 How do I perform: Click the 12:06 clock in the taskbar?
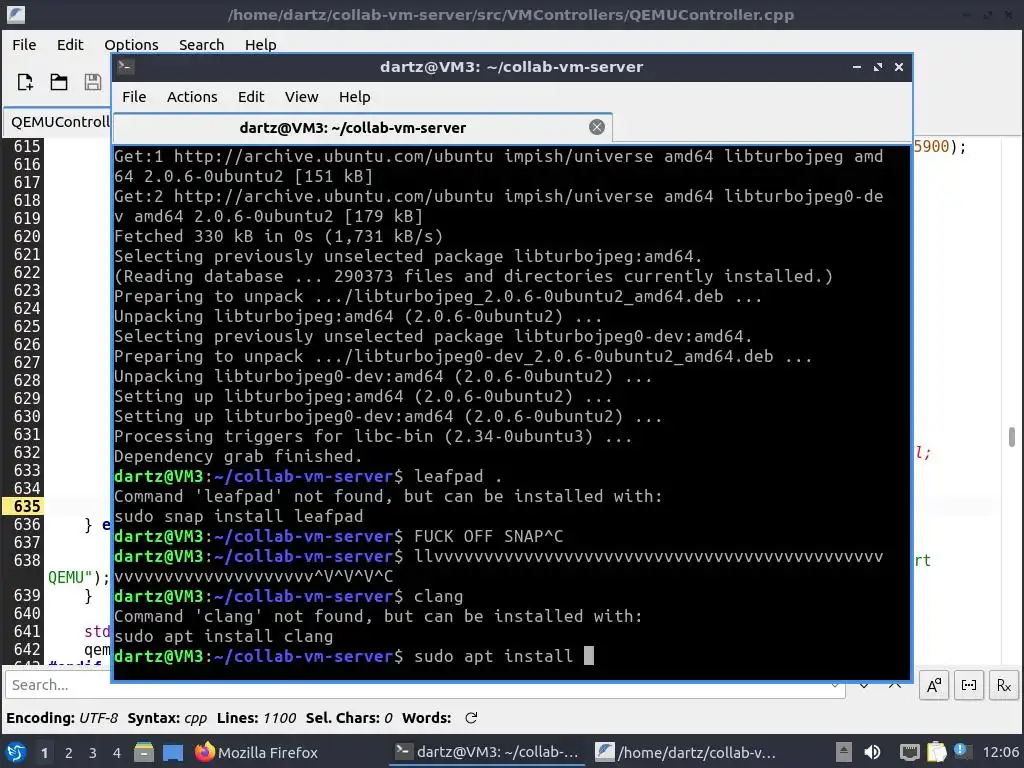pyautogui.click(x=1000, y=752)
